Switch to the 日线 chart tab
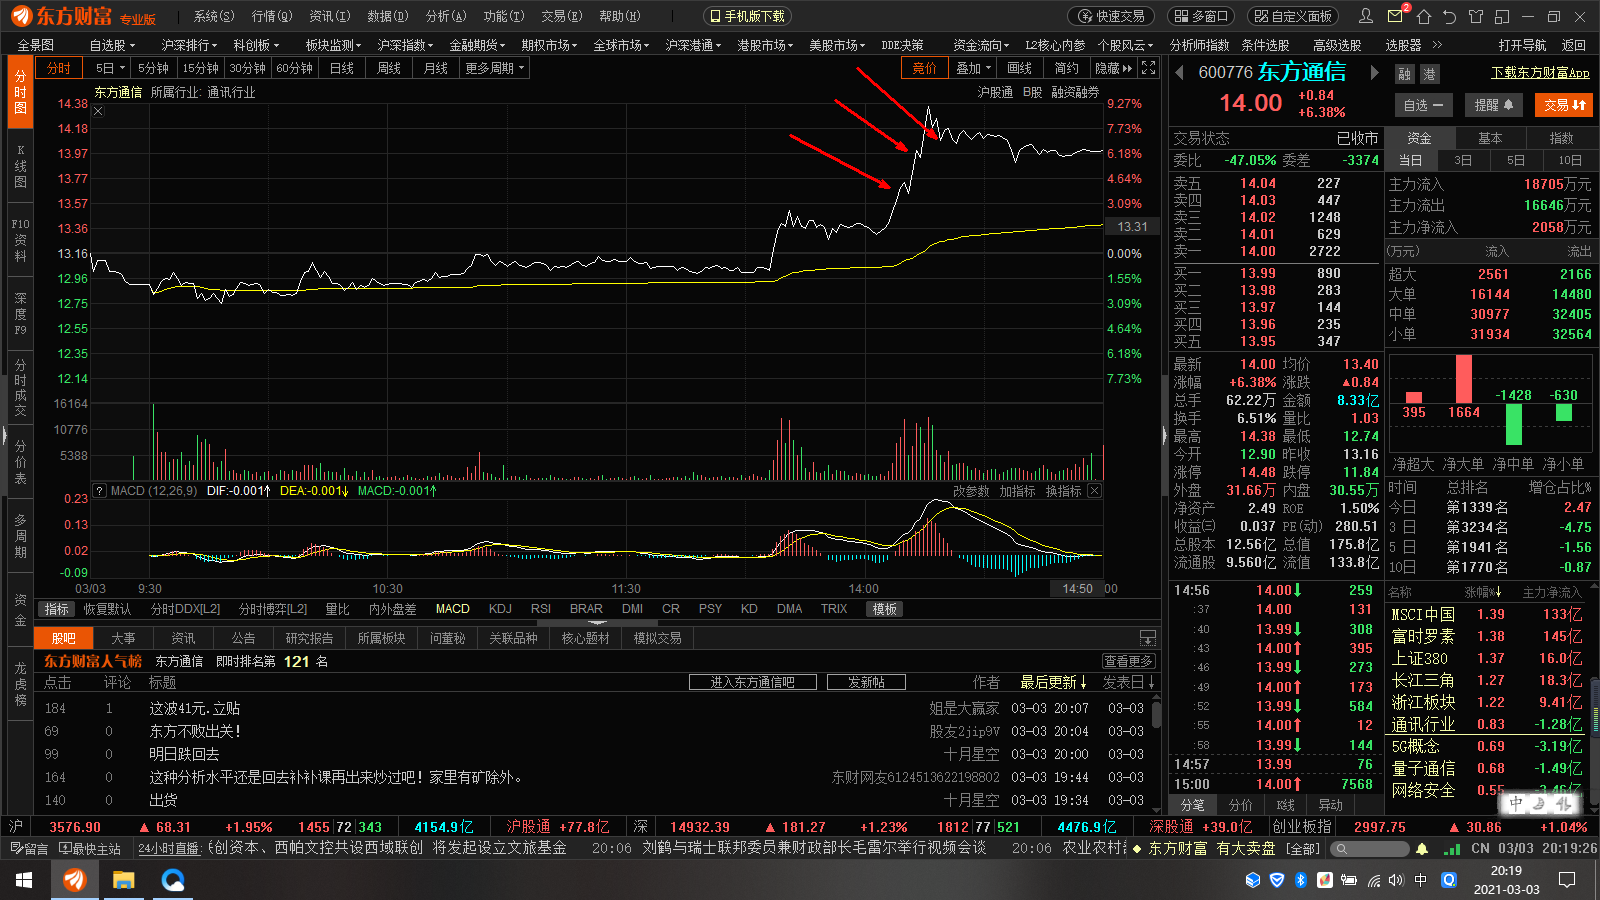The width and height of the screenshot is (1600, 900). pos(342,68)
